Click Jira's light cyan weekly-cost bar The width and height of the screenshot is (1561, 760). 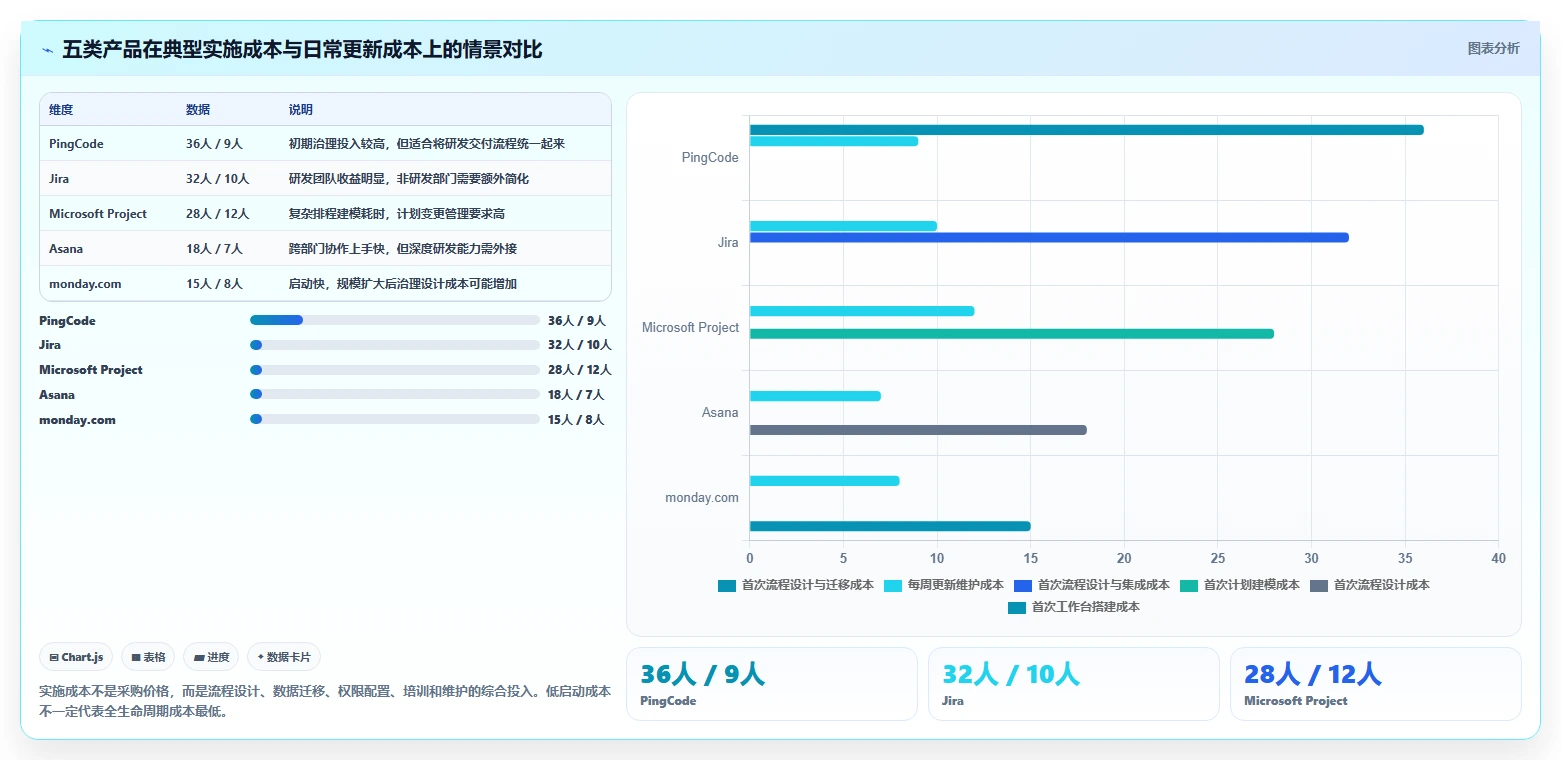click(843, 226)
